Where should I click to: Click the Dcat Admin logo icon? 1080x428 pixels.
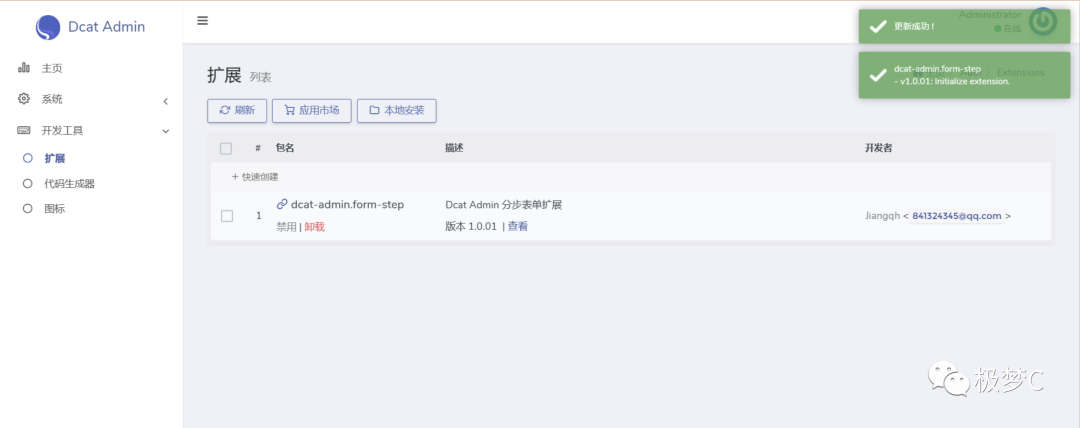[48, 28]
